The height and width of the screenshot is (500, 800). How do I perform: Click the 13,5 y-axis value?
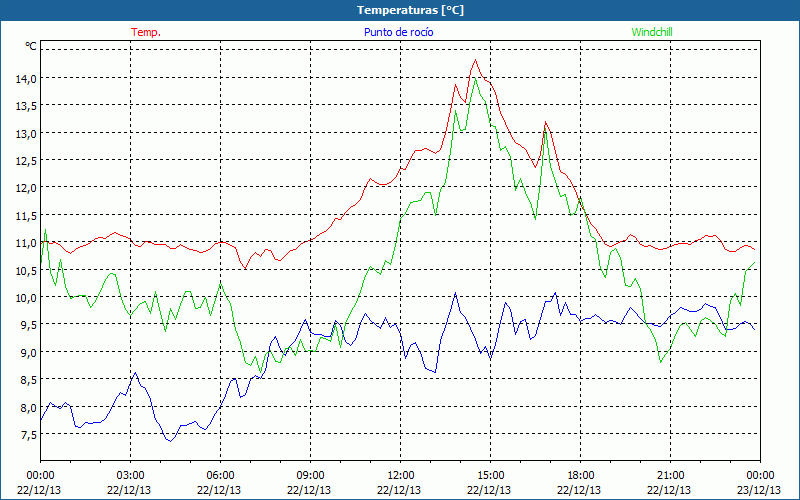(26, 106)
